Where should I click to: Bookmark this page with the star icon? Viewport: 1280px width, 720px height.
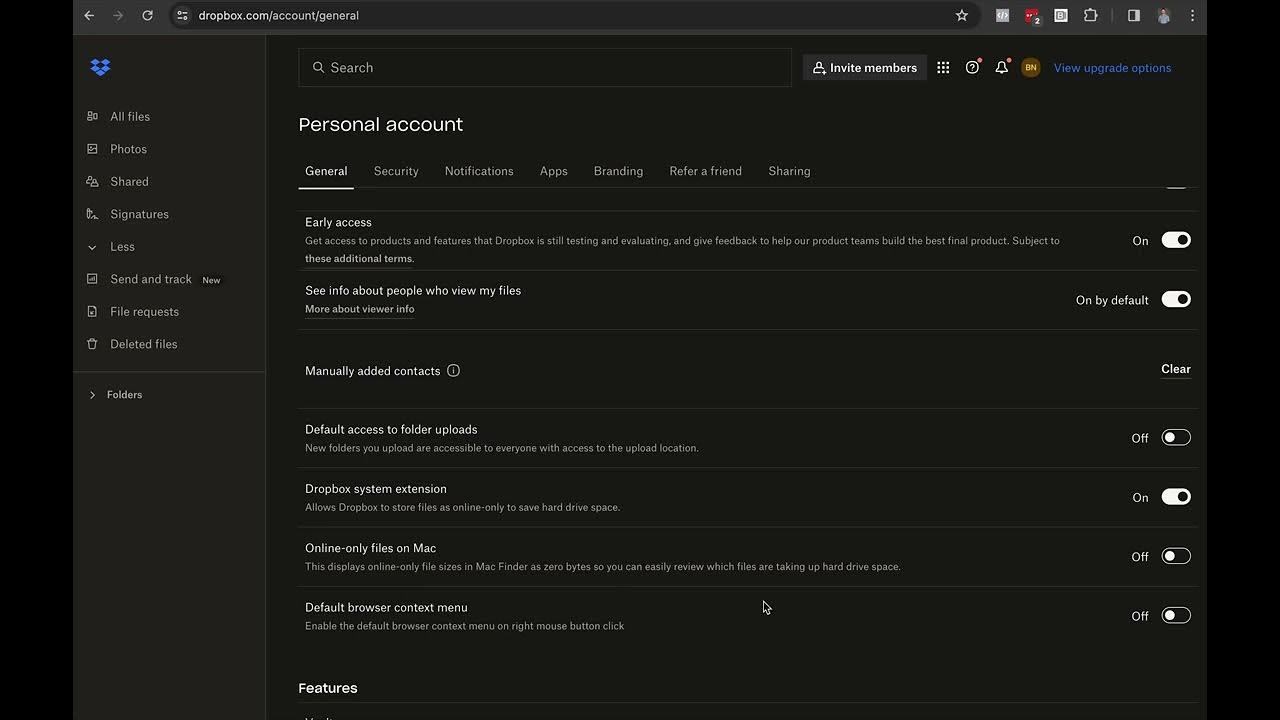tap(962, 16)
